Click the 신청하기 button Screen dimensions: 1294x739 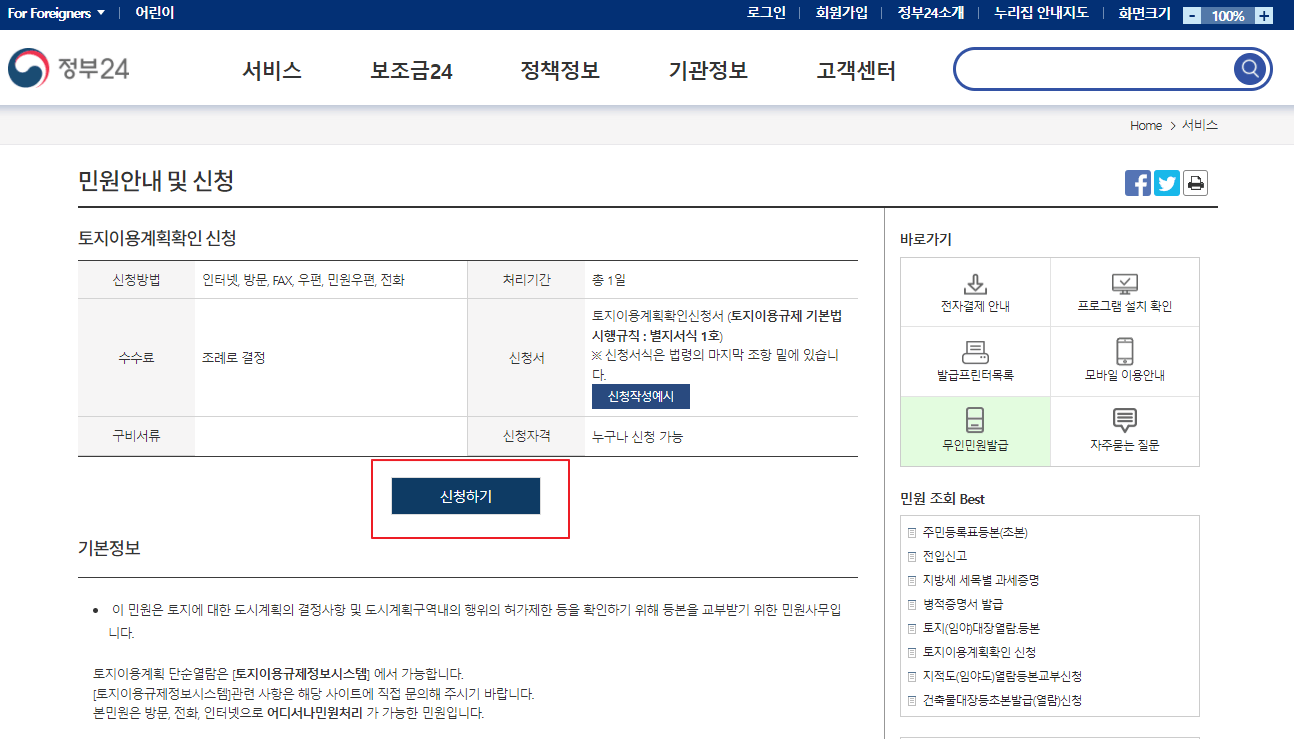coord(466,496)
